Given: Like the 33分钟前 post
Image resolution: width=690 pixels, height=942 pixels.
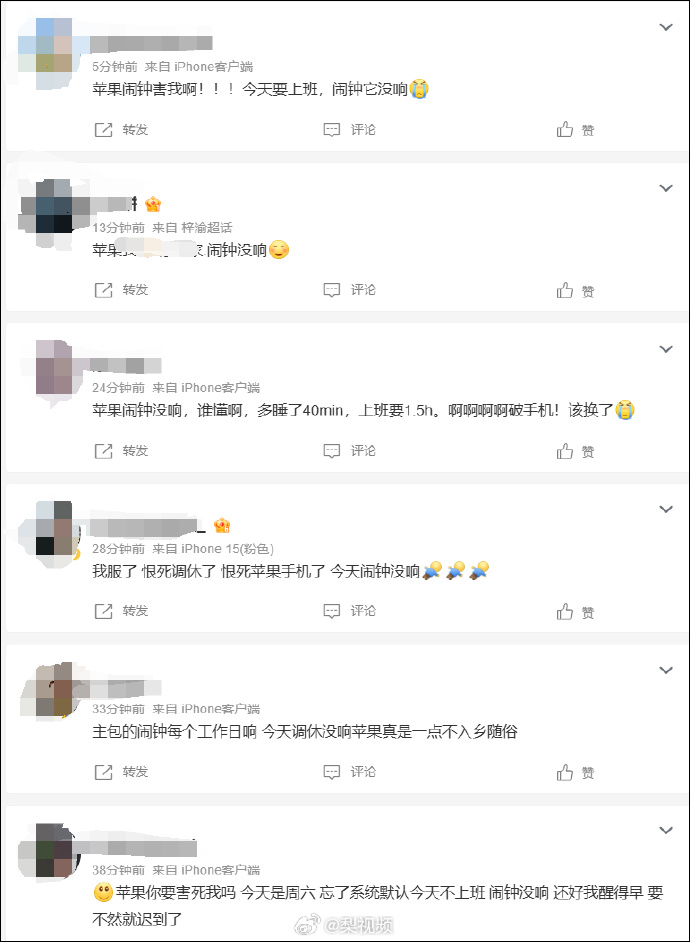Looking at the screenshot, I should pos(575,772).
